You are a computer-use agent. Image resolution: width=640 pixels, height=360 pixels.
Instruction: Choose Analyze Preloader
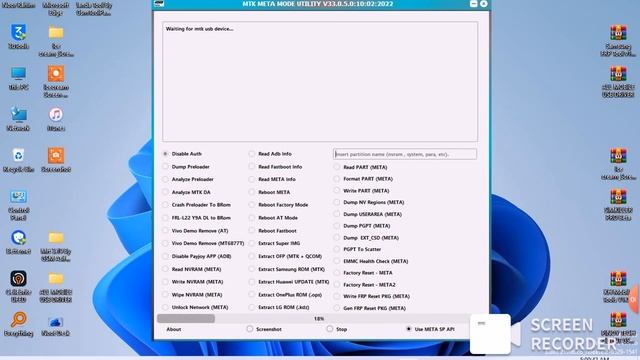(189, 179)
